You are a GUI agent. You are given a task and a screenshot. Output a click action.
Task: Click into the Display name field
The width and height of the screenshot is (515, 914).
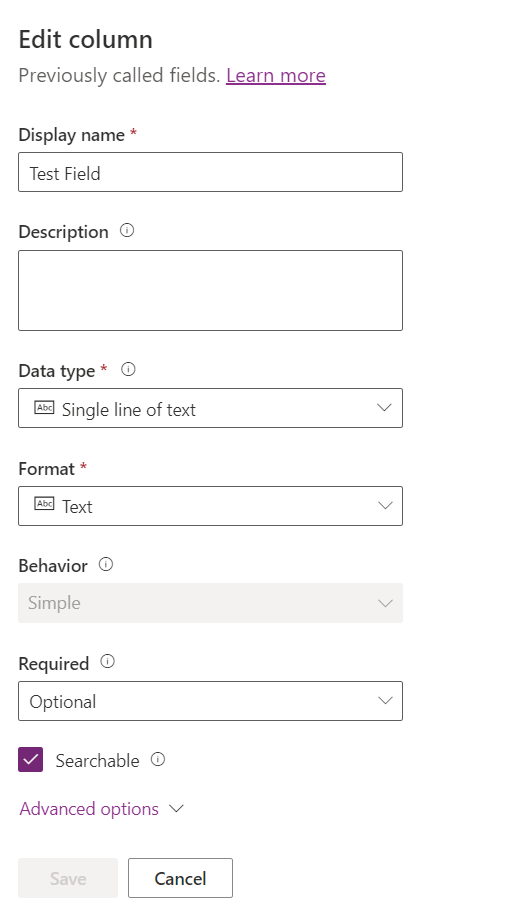click(210, 172)
